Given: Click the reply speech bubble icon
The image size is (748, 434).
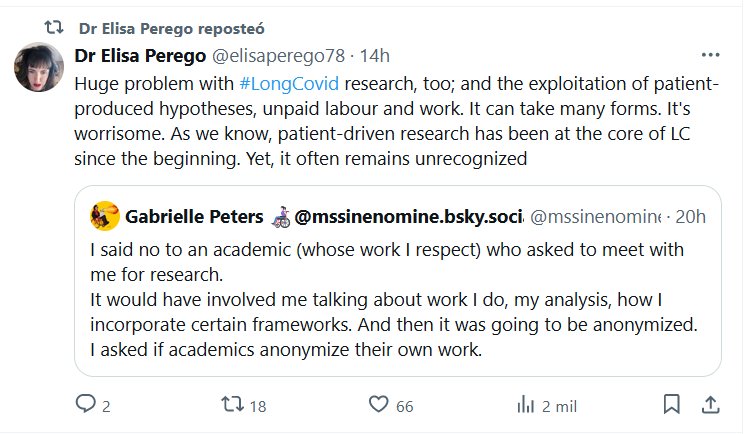Looking at the screenshot, I should pyautogui.click(x=86, y=405).
